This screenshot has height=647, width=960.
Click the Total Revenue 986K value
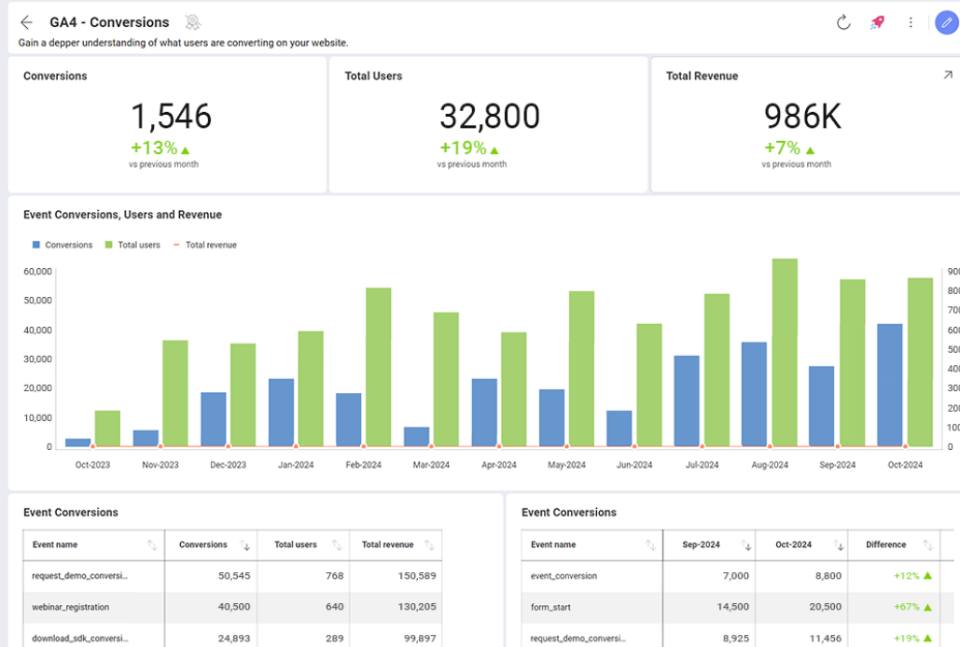click(803, 116)
